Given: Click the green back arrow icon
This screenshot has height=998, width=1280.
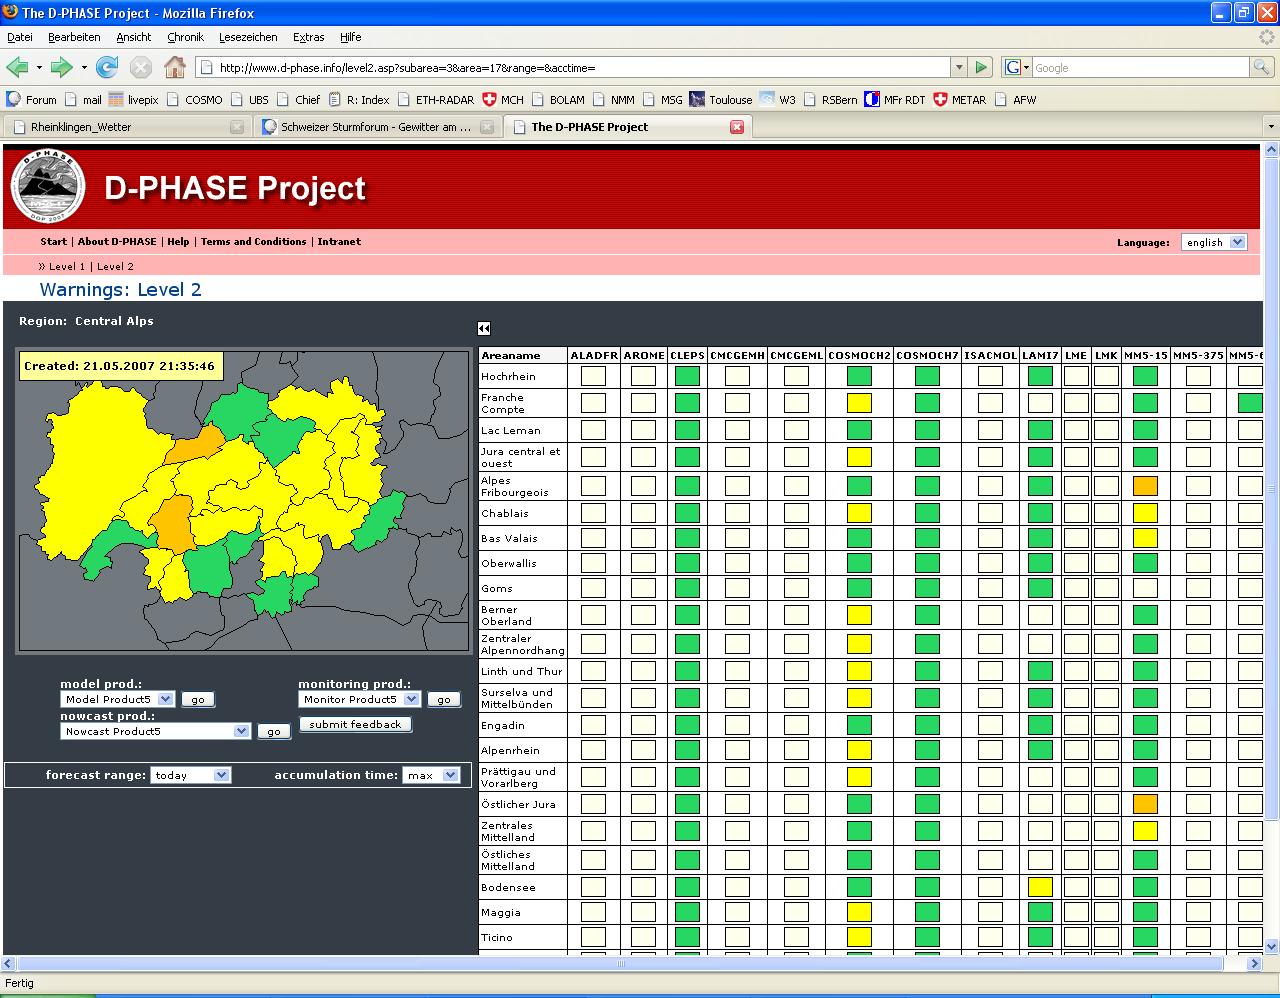Looking at the screenshot, I should 17,67.
